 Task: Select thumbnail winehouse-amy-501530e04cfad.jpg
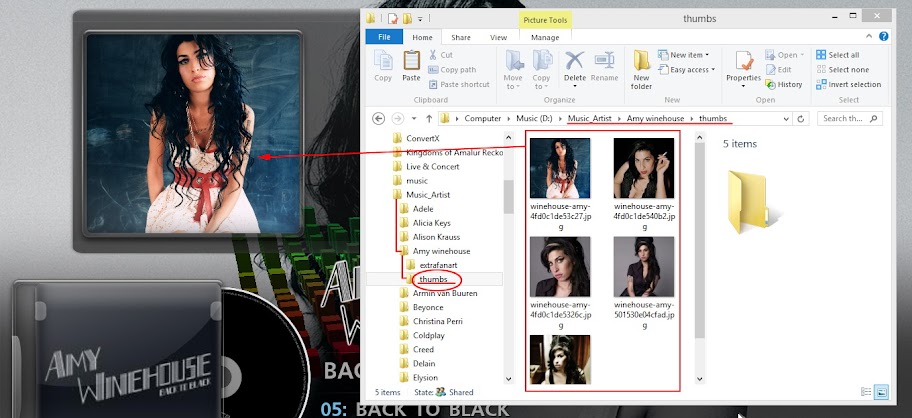click(644, 283)
